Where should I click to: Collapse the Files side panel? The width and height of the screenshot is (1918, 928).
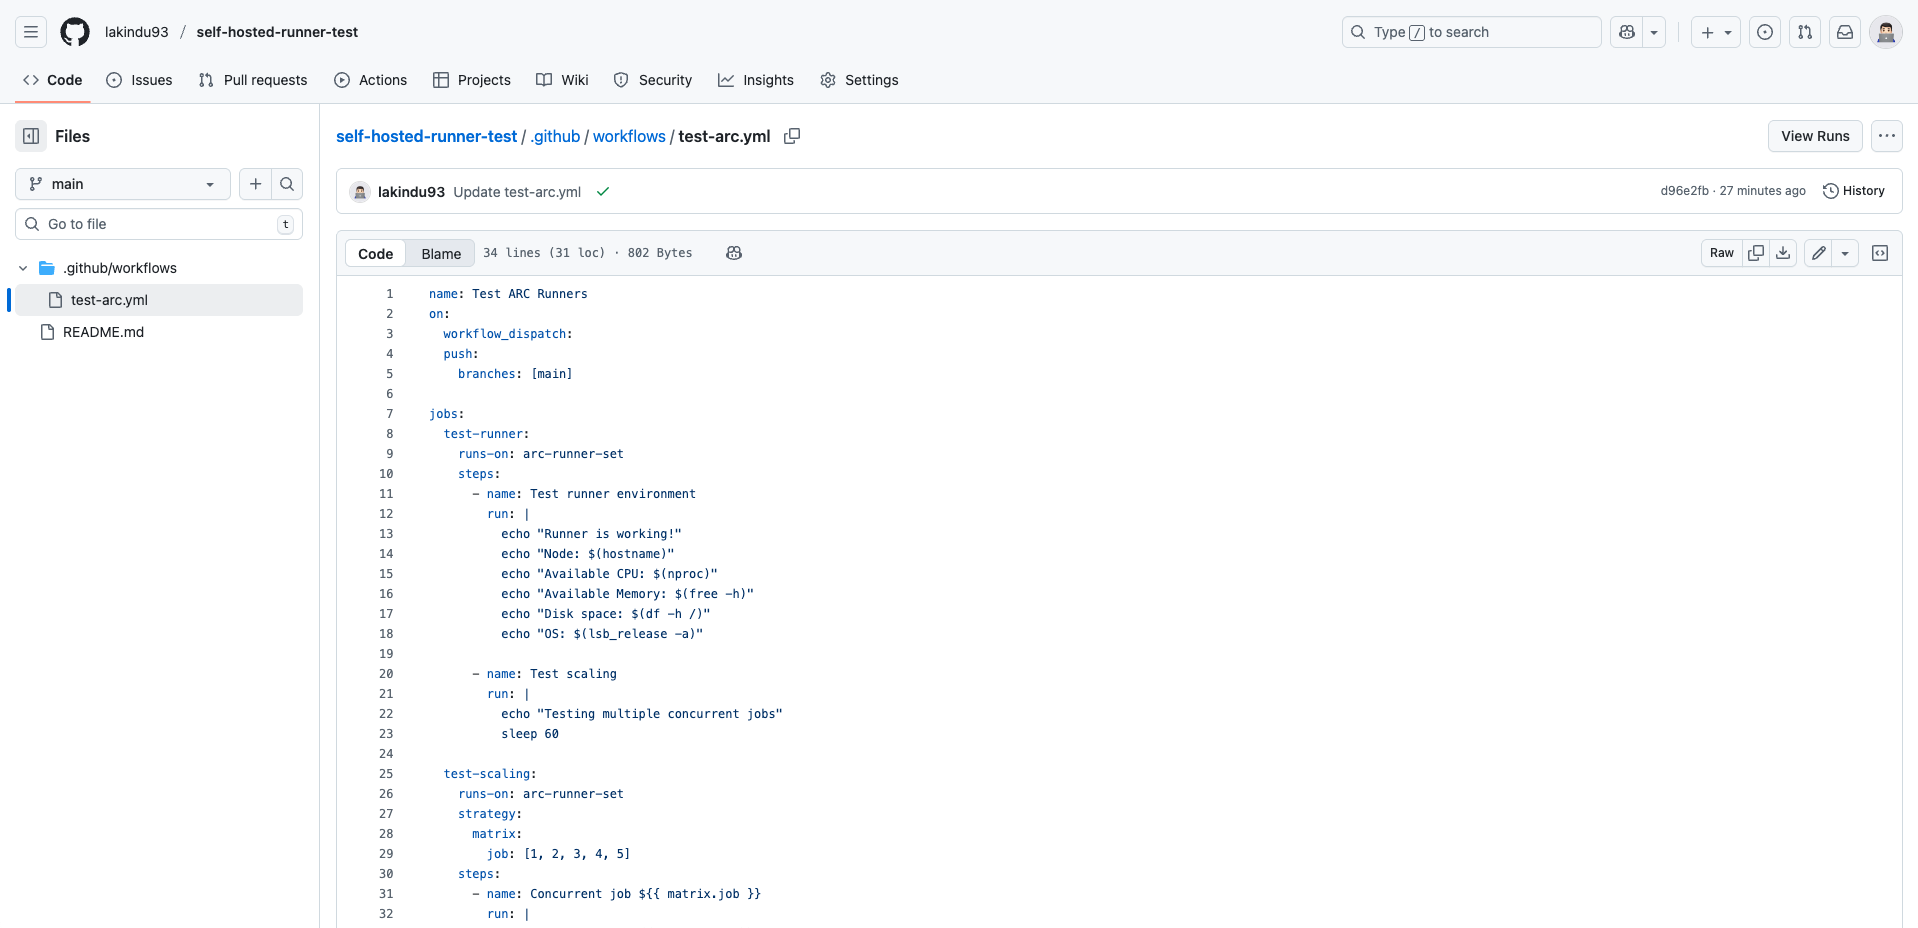(x=31, y=136)
